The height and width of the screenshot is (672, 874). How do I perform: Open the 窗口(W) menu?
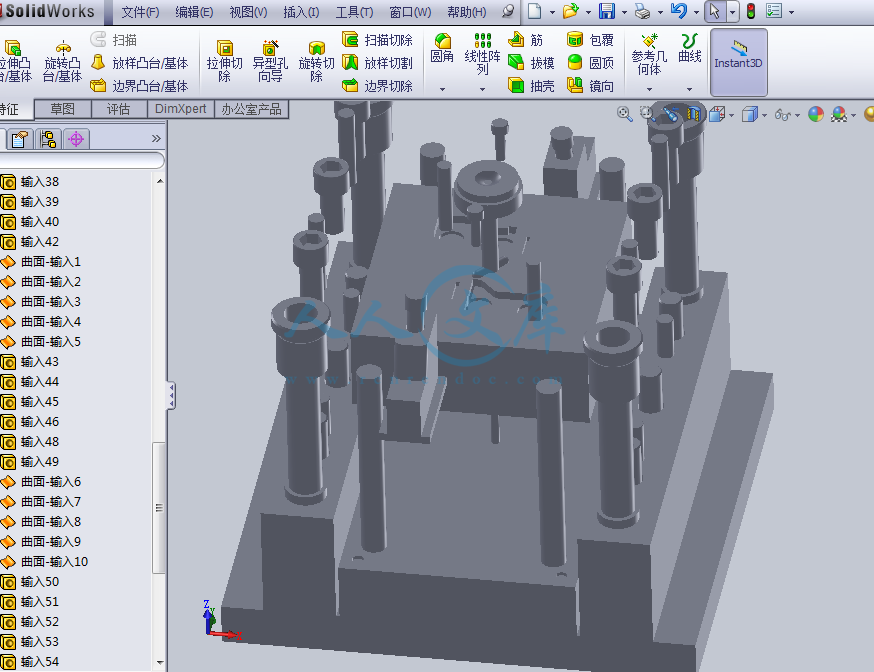pos(410,12)
